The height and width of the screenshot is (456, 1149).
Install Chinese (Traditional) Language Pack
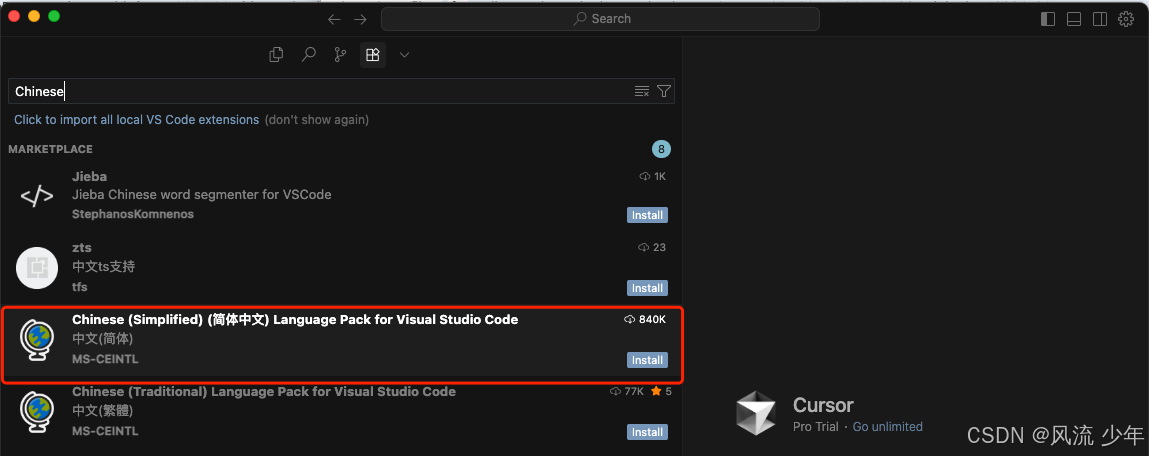tap(647, 432)
